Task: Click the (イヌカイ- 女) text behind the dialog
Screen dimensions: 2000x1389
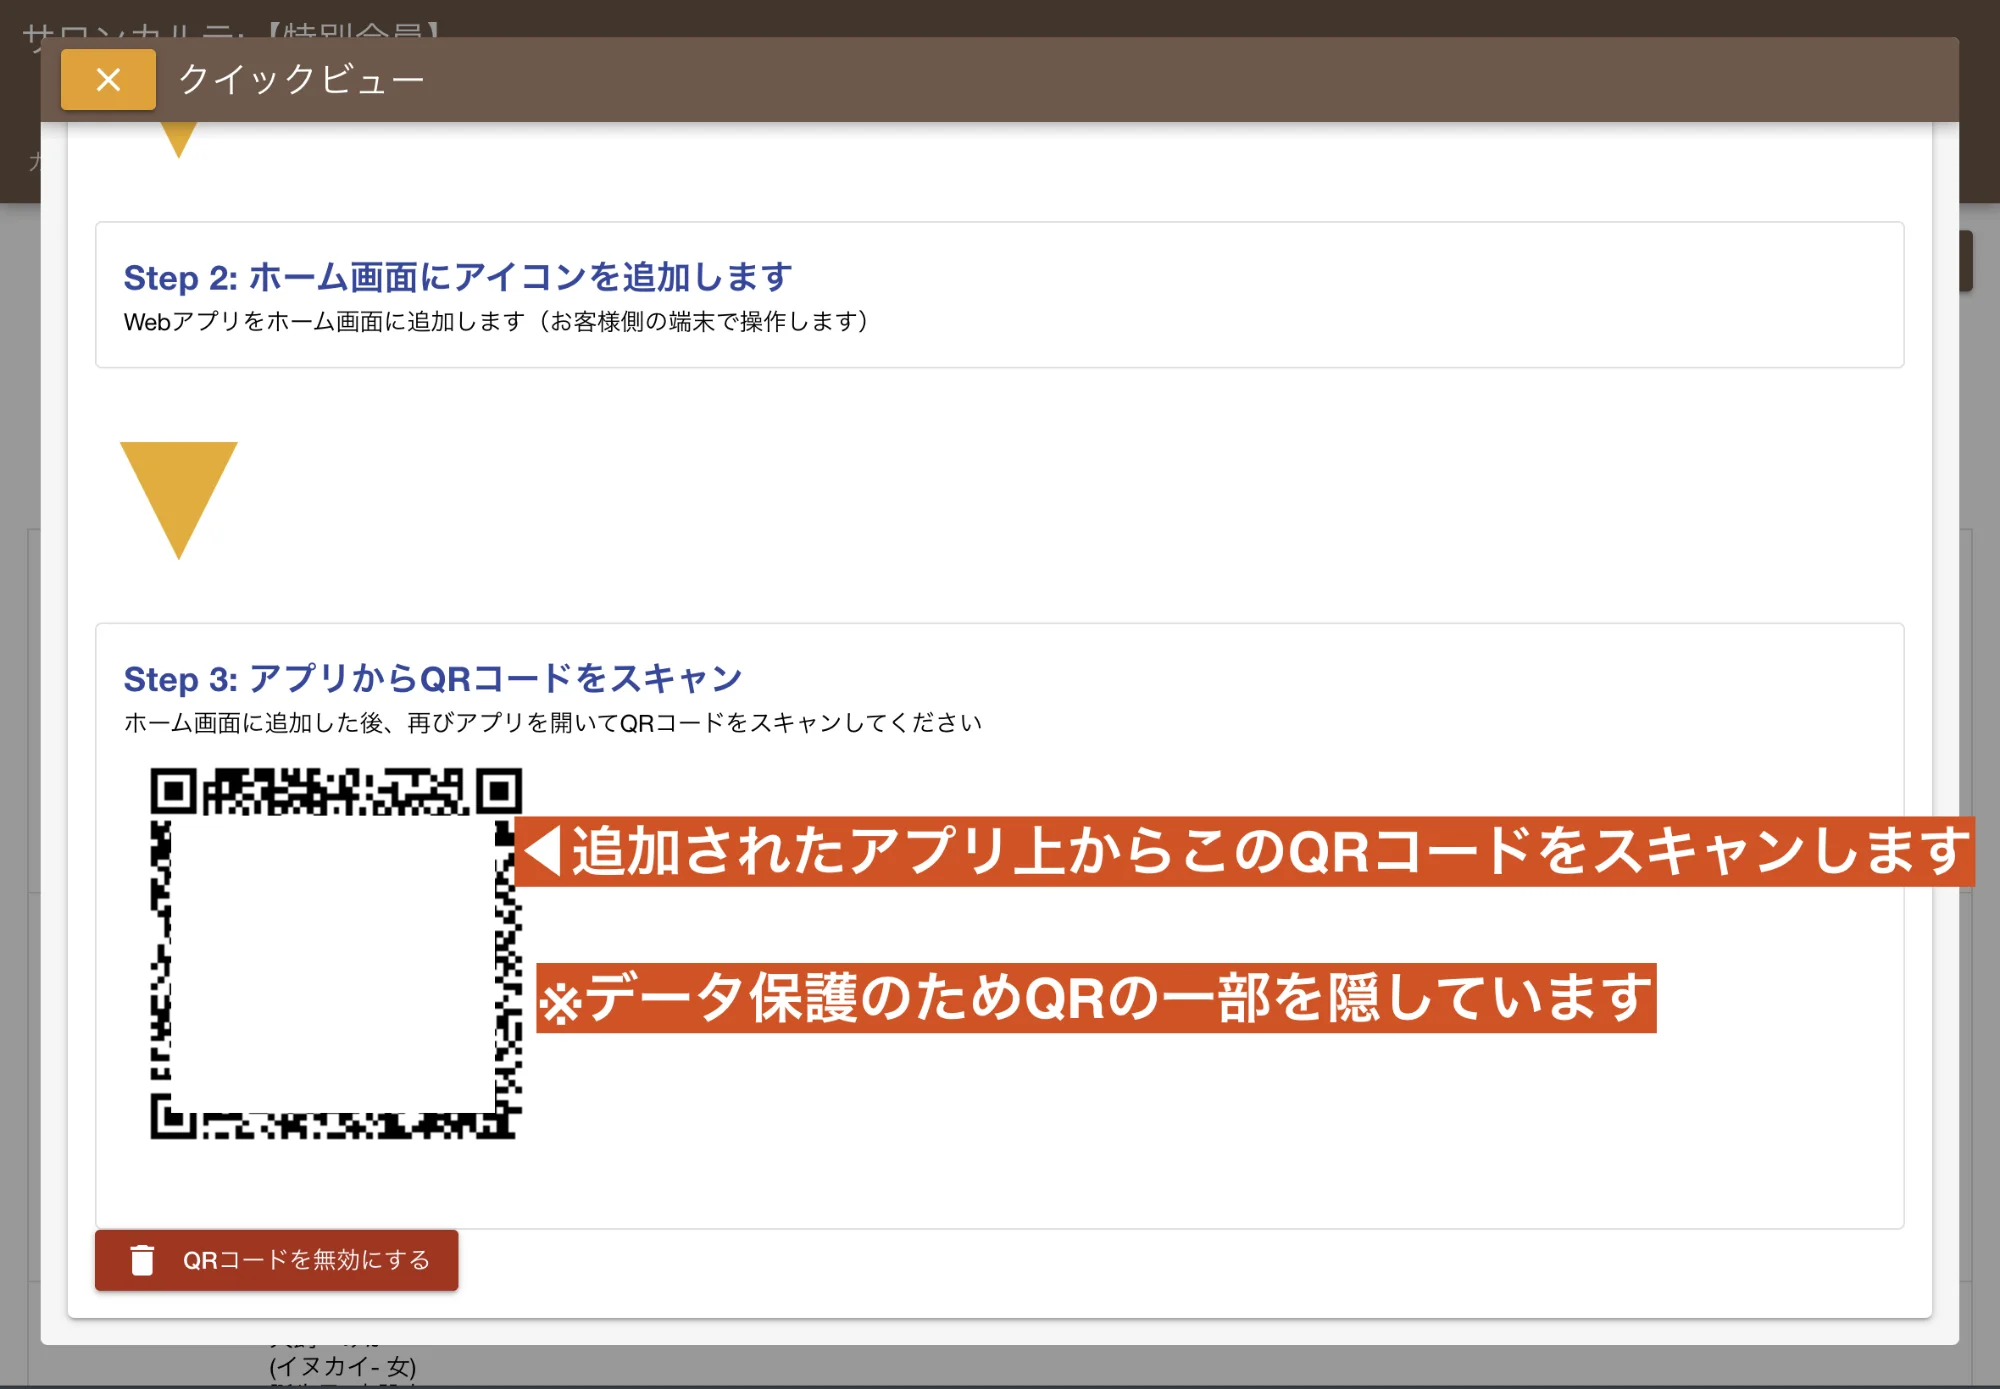Action: click(x=342, y=1366)
